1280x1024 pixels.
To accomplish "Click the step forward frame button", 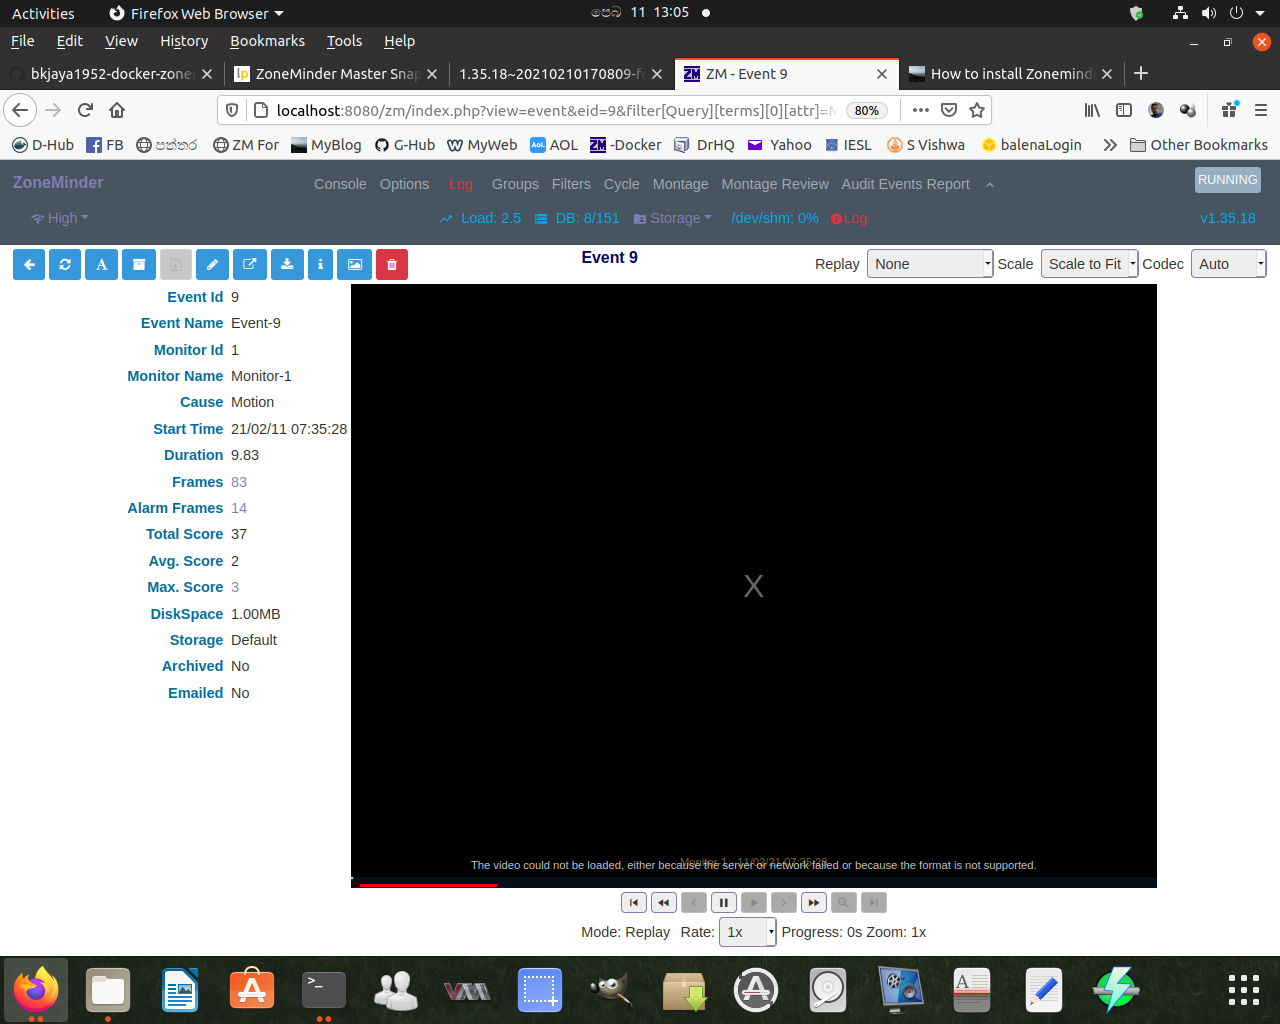I will [x=784, y=902].
